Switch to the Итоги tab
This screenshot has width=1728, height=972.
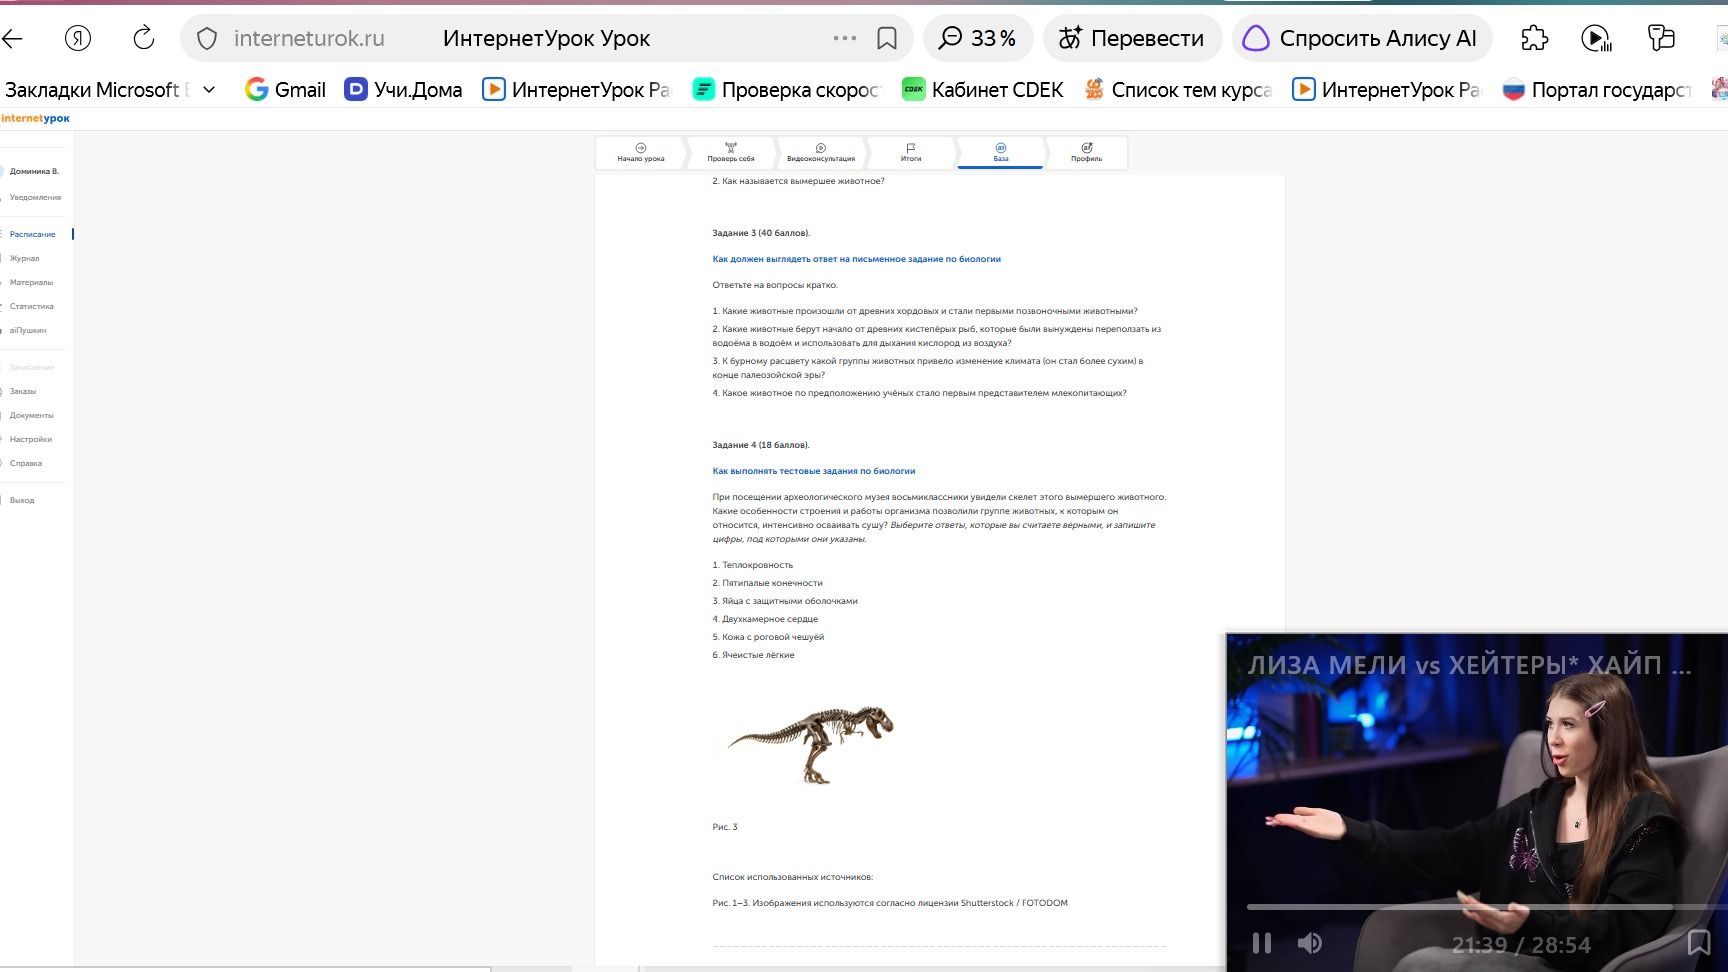coord(911,153)
